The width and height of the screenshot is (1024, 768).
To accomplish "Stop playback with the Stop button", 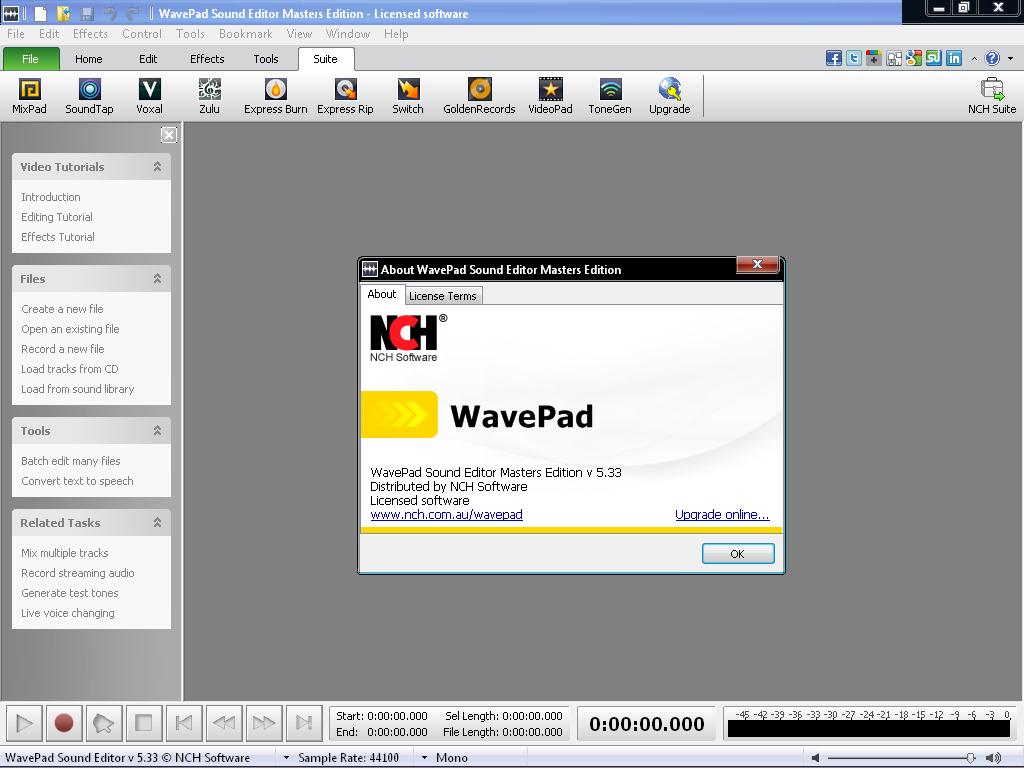I will click(144, 723).
